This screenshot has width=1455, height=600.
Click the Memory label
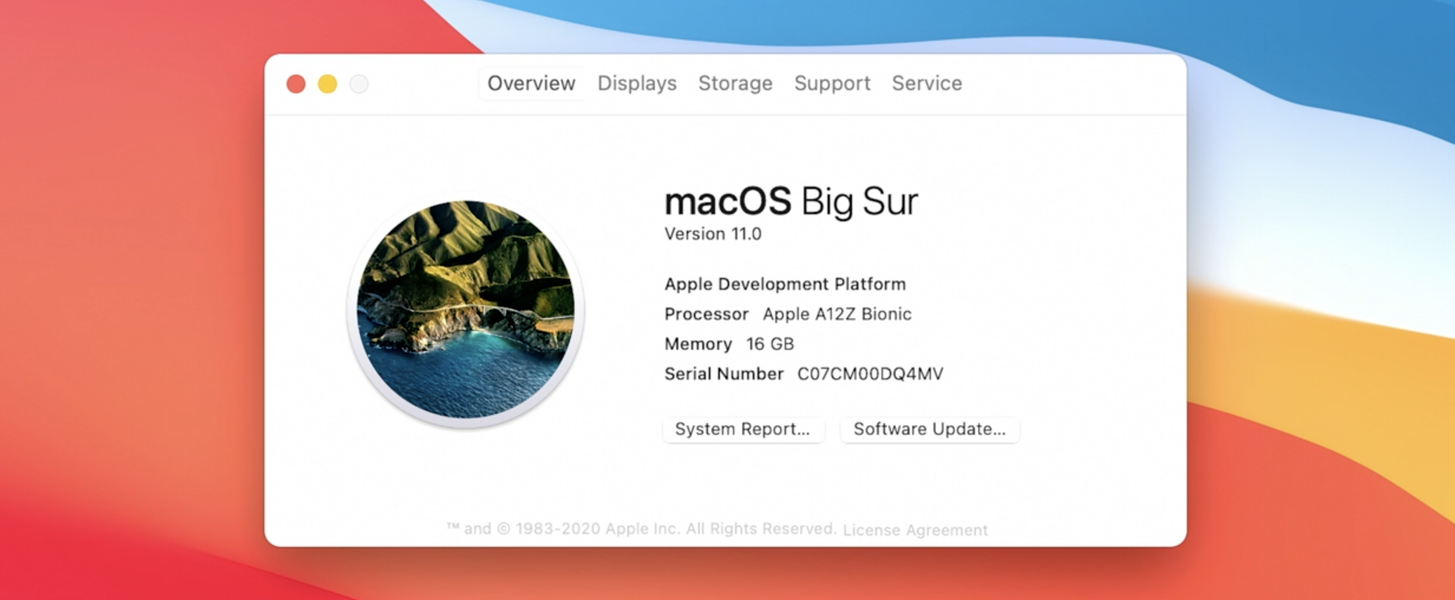[x=698, y=344]
